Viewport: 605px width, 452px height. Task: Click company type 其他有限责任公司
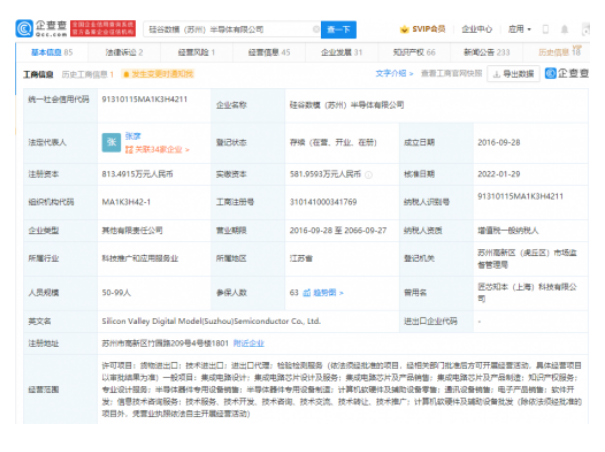[132, 230]
